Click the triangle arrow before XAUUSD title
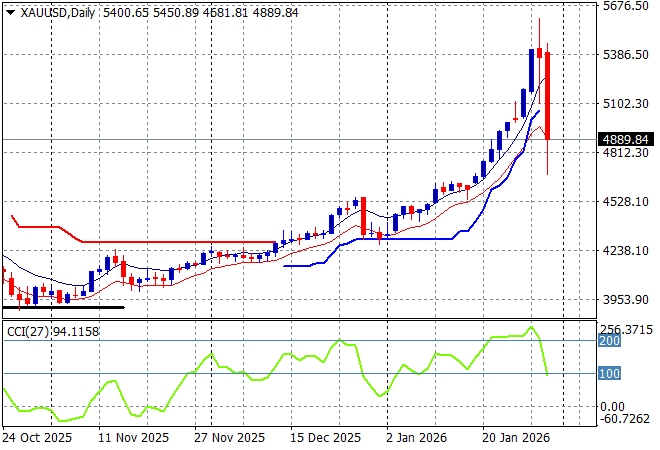This screenshot has width=660, height=450. 10,11
